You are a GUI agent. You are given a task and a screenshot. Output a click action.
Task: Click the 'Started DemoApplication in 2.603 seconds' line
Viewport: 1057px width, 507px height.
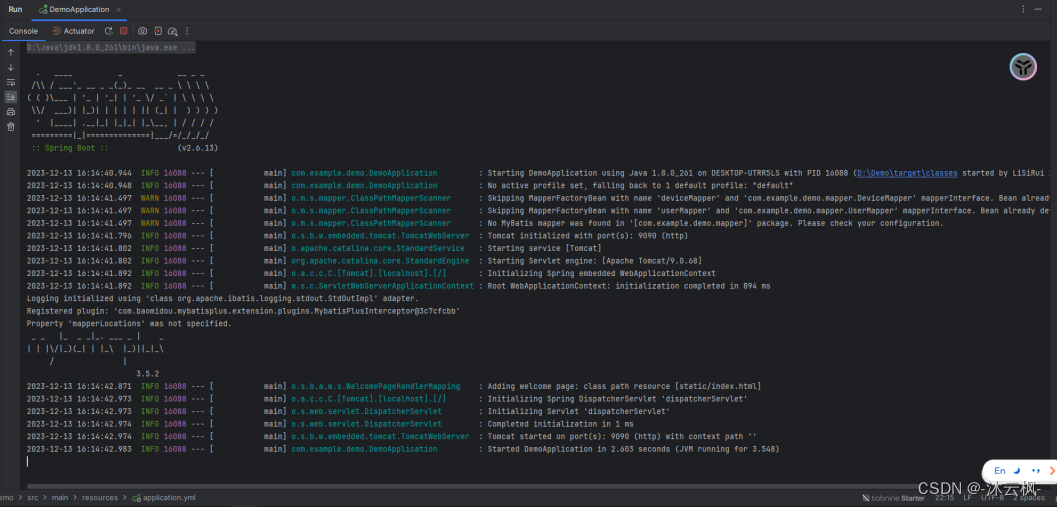[x=404, y=449]
